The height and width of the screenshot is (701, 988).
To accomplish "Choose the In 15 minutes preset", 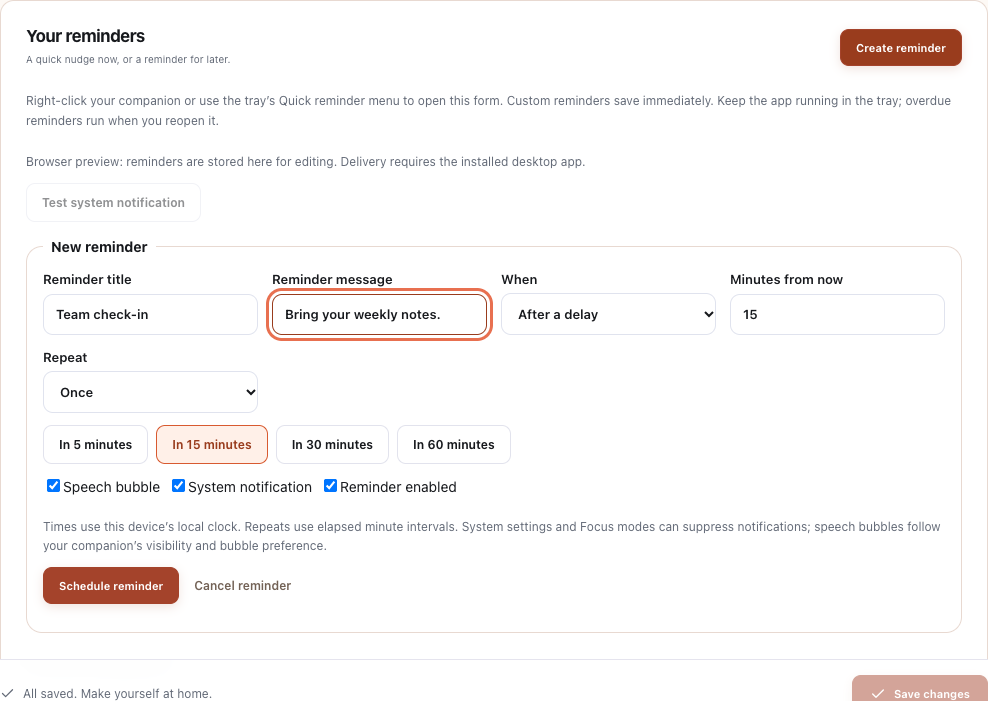I will pos(212,445).
